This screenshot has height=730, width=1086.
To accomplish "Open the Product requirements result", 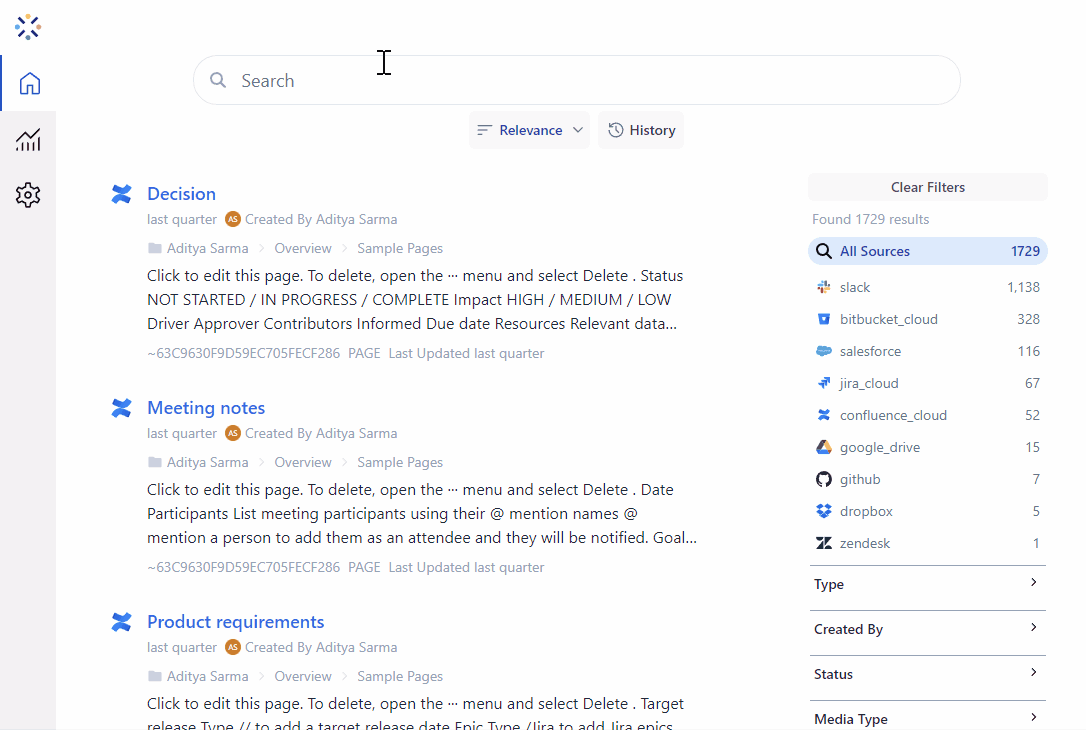I will (235, 622).
